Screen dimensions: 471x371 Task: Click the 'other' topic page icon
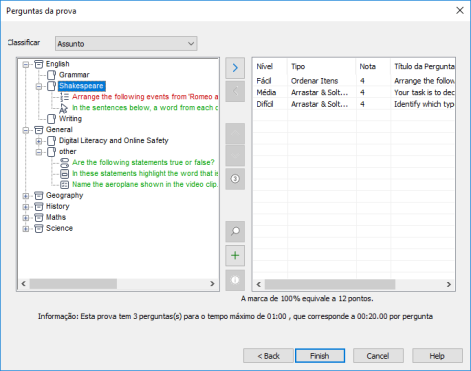tap(51, 152)
